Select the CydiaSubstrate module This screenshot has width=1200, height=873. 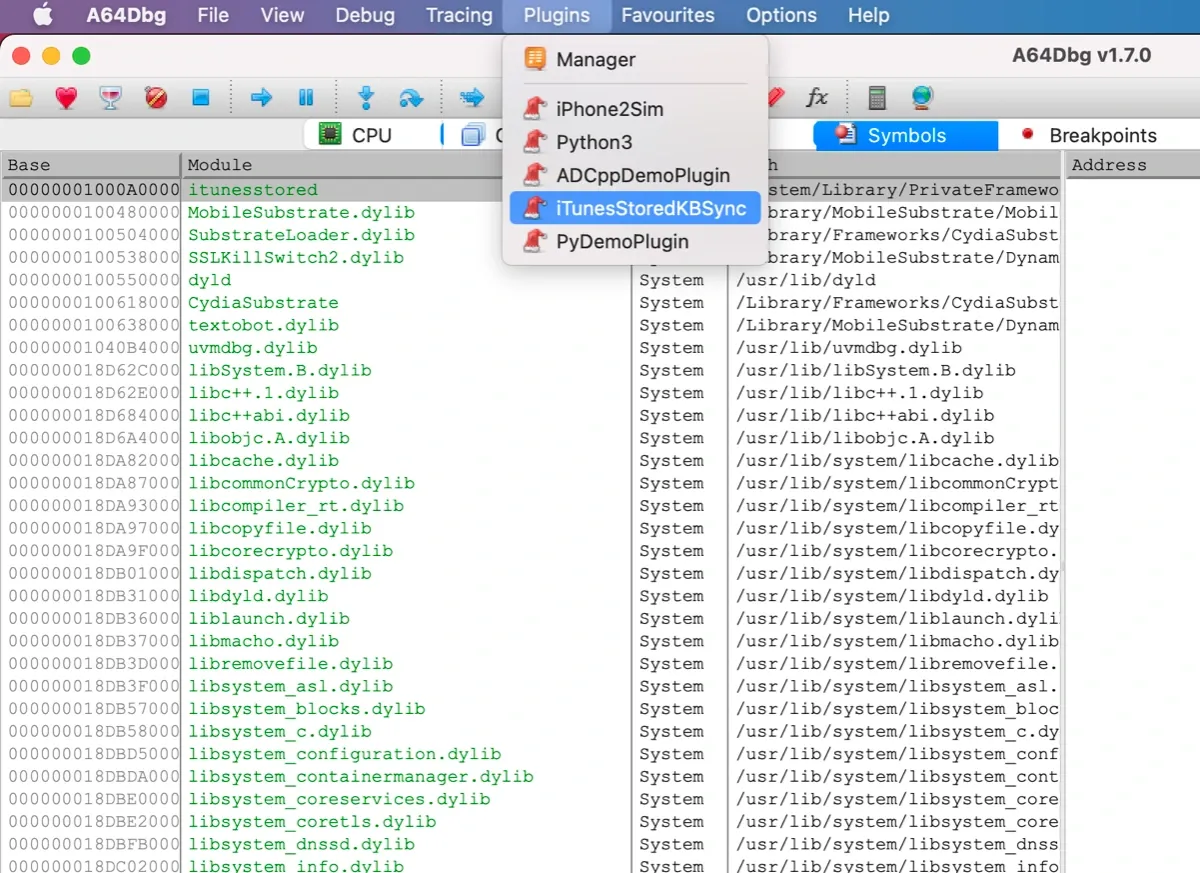263,302
